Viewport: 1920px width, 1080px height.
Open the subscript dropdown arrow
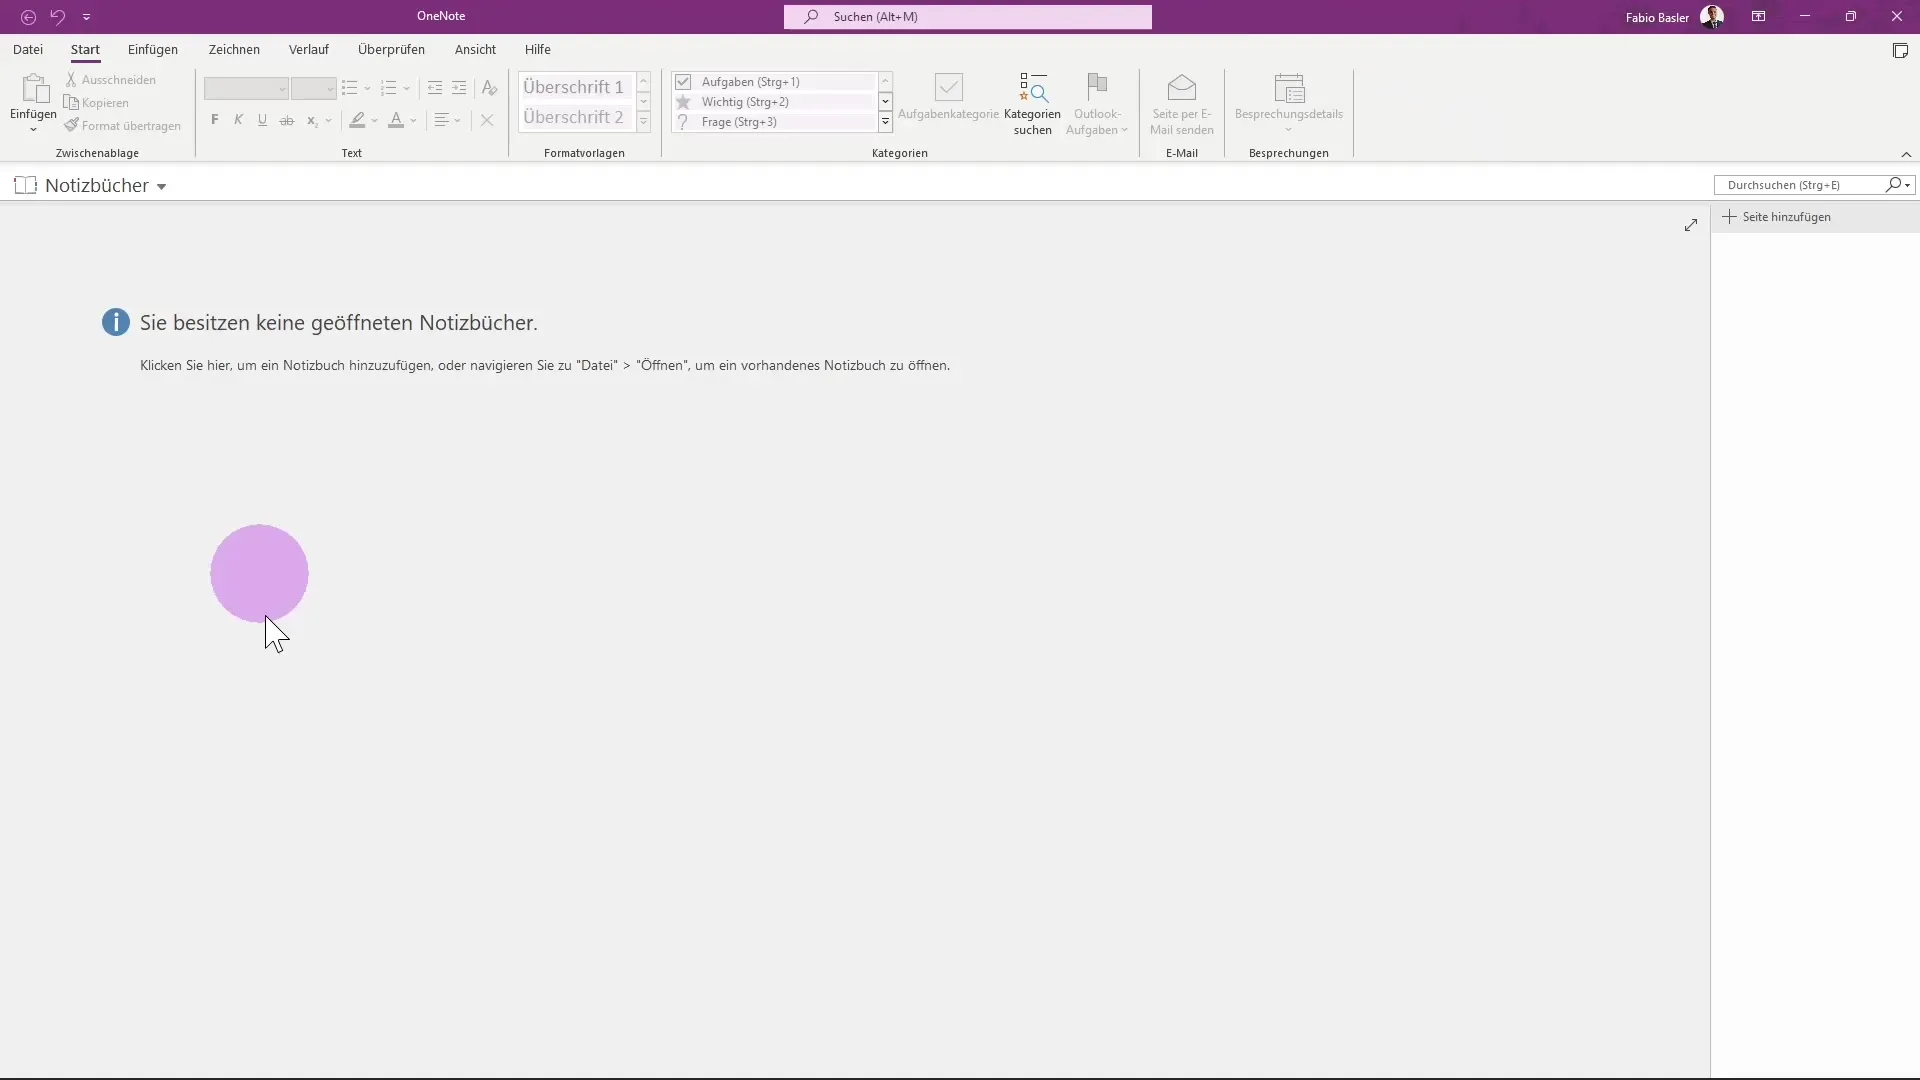[x=328, y=121]
